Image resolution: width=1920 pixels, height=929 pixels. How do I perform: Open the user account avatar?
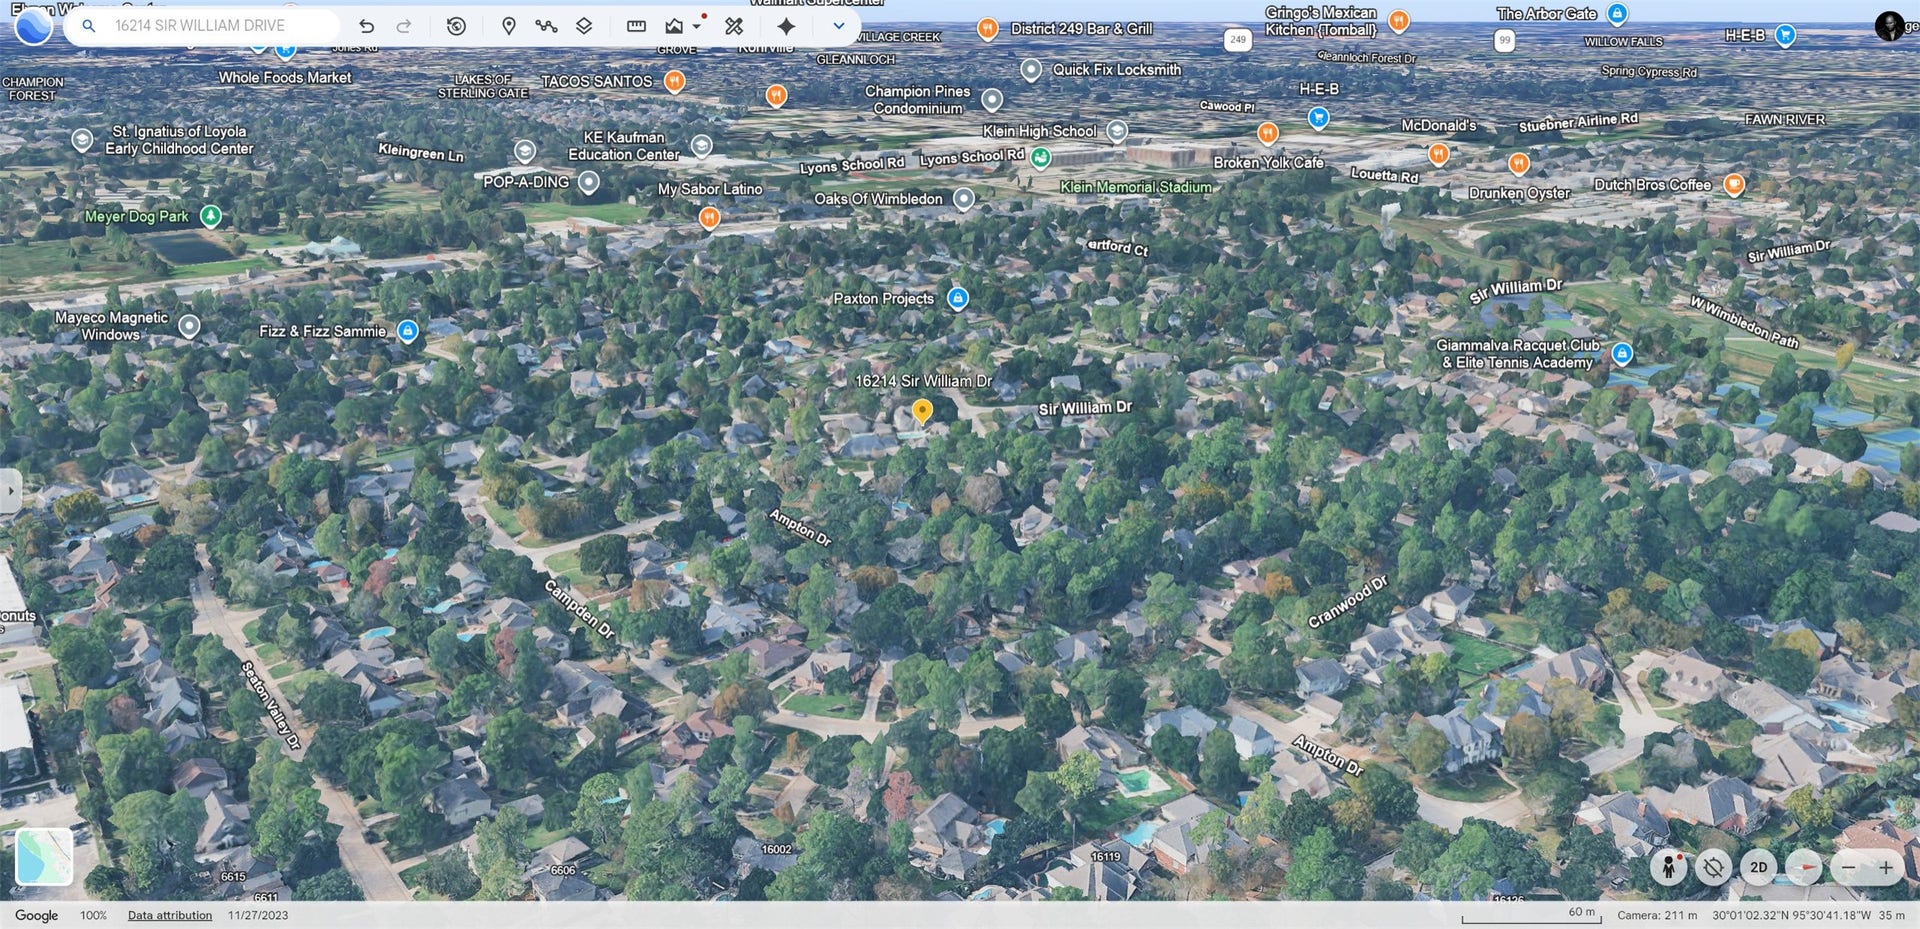tap(1889, 26)
